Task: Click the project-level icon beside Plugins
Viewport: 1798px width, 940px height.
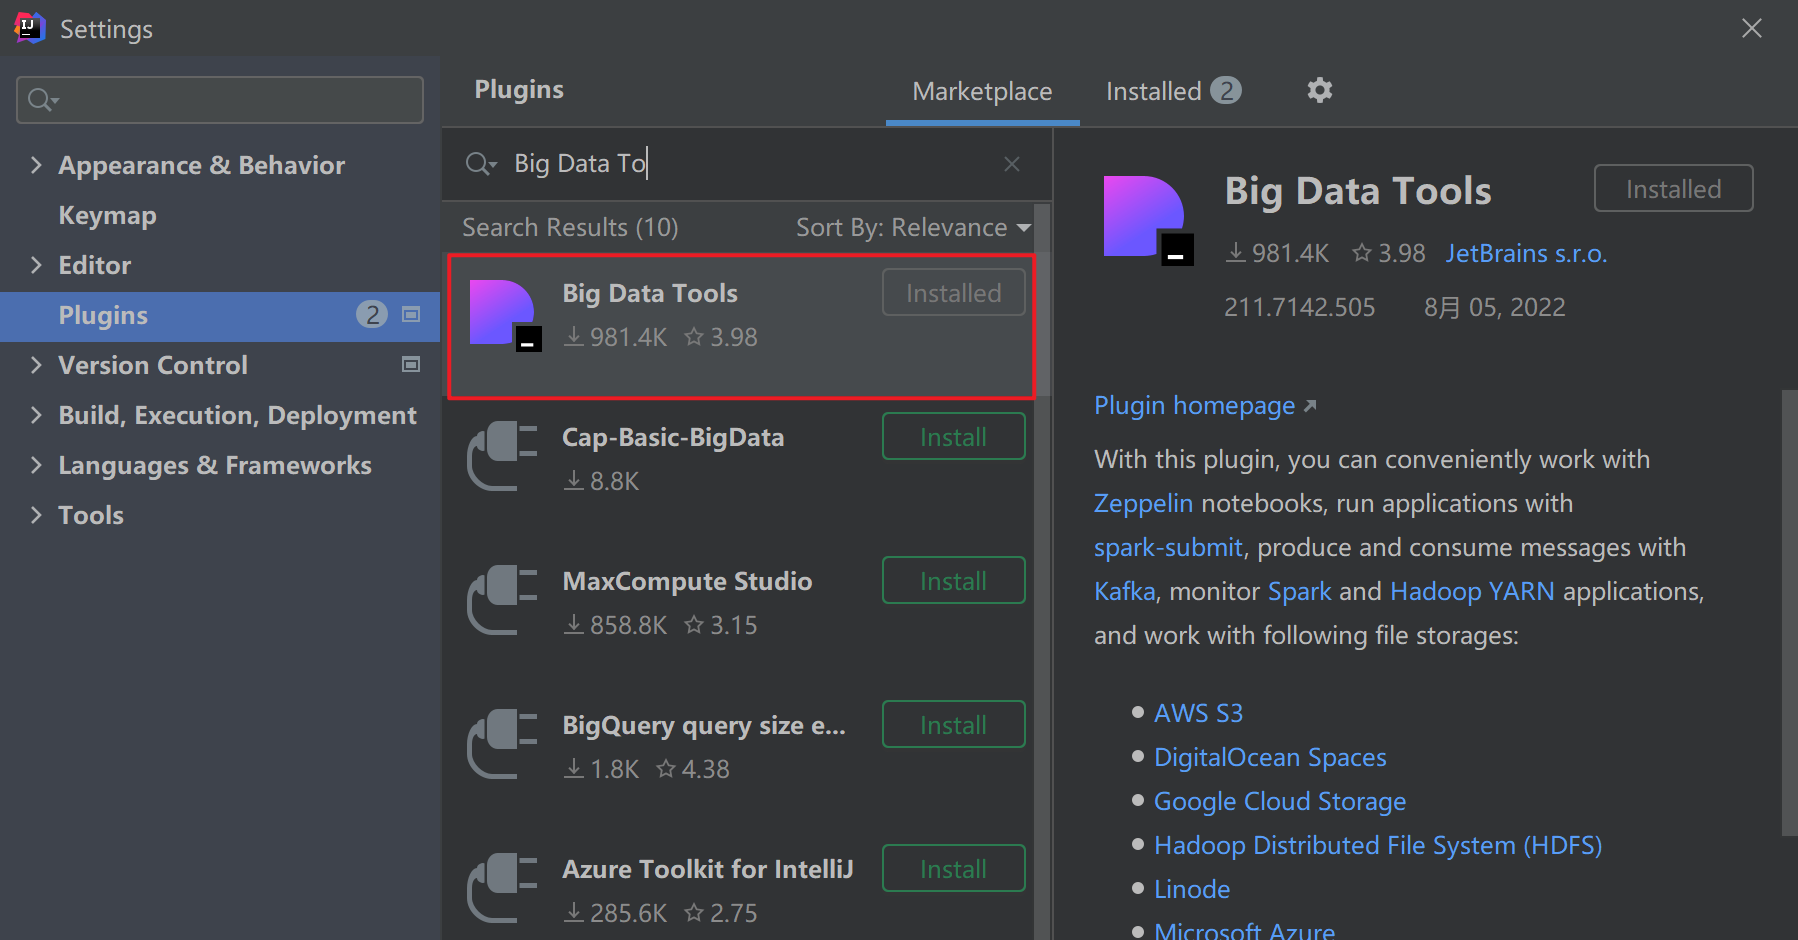Action: [411, 315]
